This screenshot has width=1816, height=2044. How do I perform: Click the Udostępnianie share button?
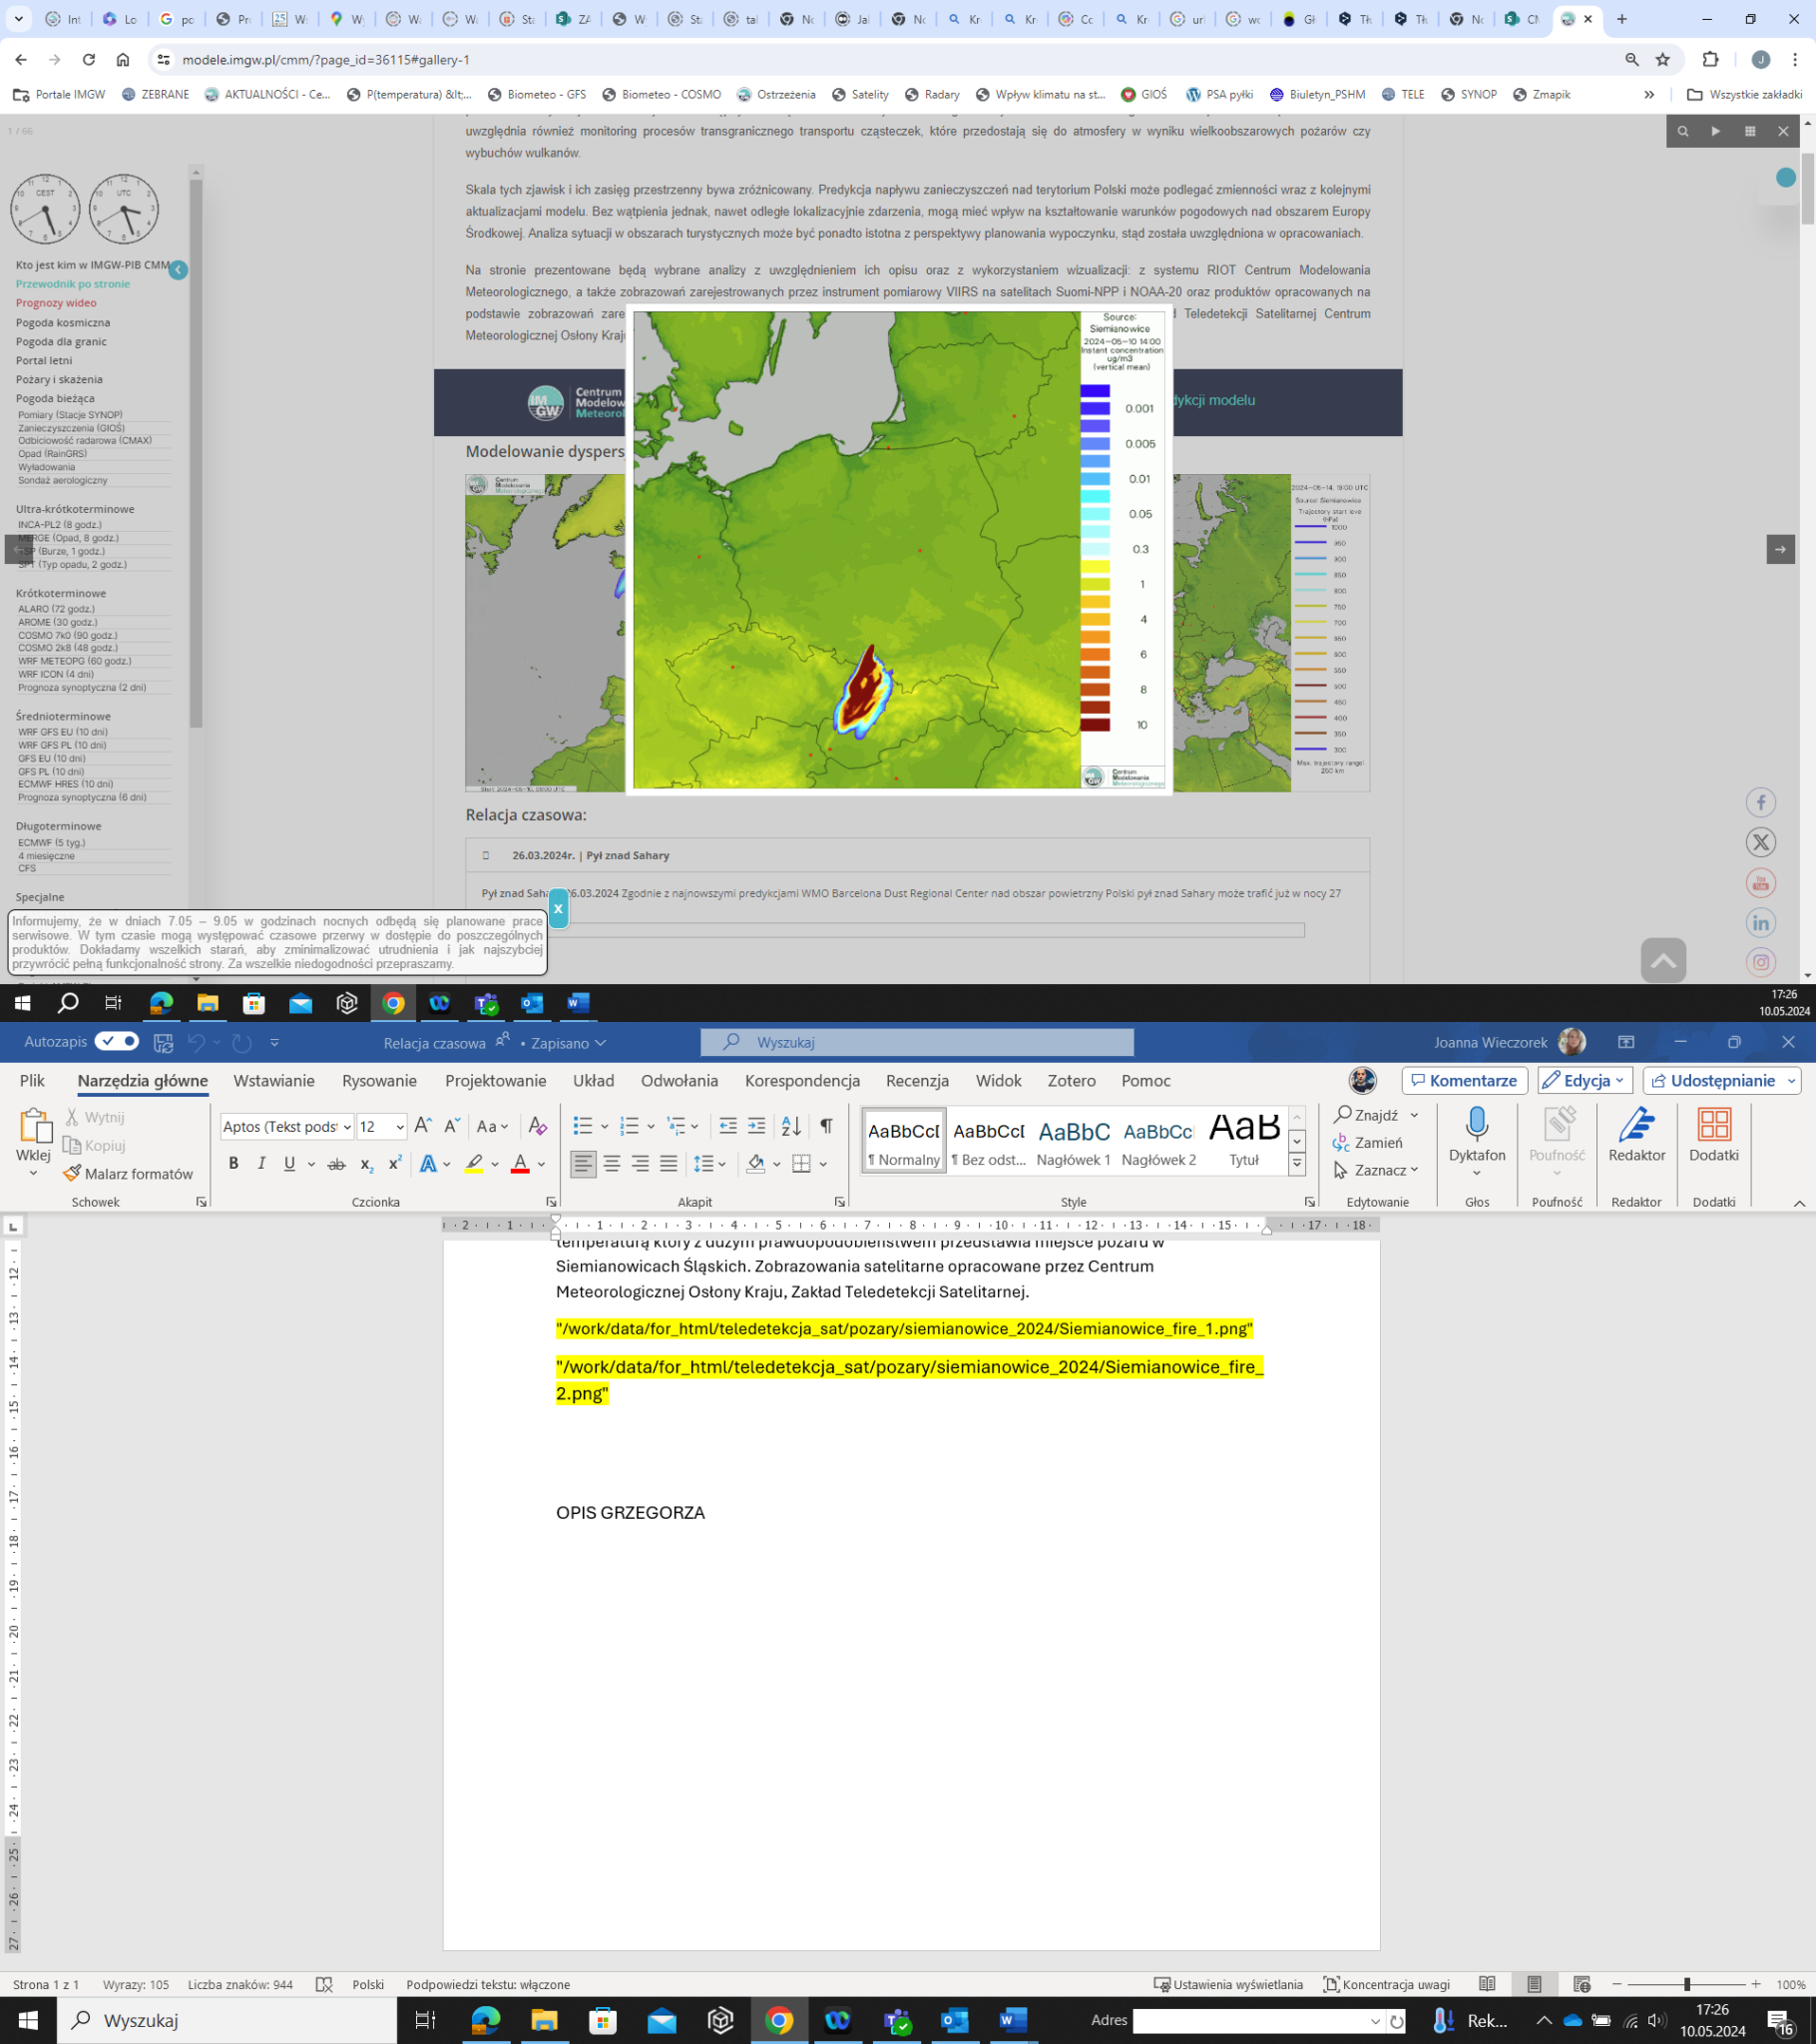(x=1720, y=1080)
